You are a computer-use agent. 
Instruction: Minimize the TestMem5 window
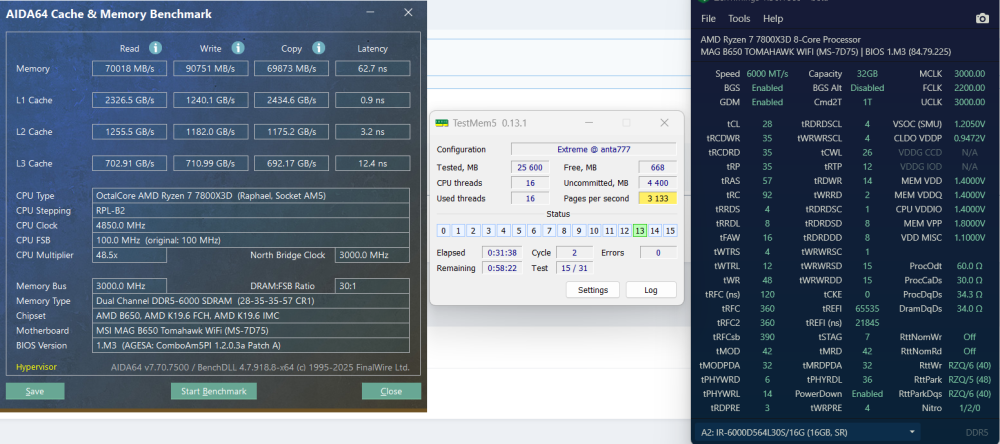588,123
